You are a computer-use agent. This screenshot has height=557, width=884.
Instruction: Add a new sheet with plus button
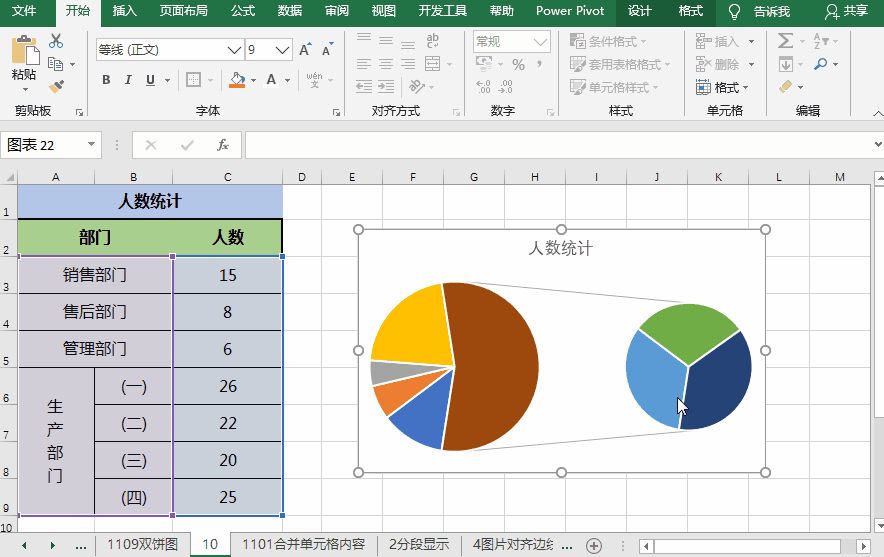(594, 545)
